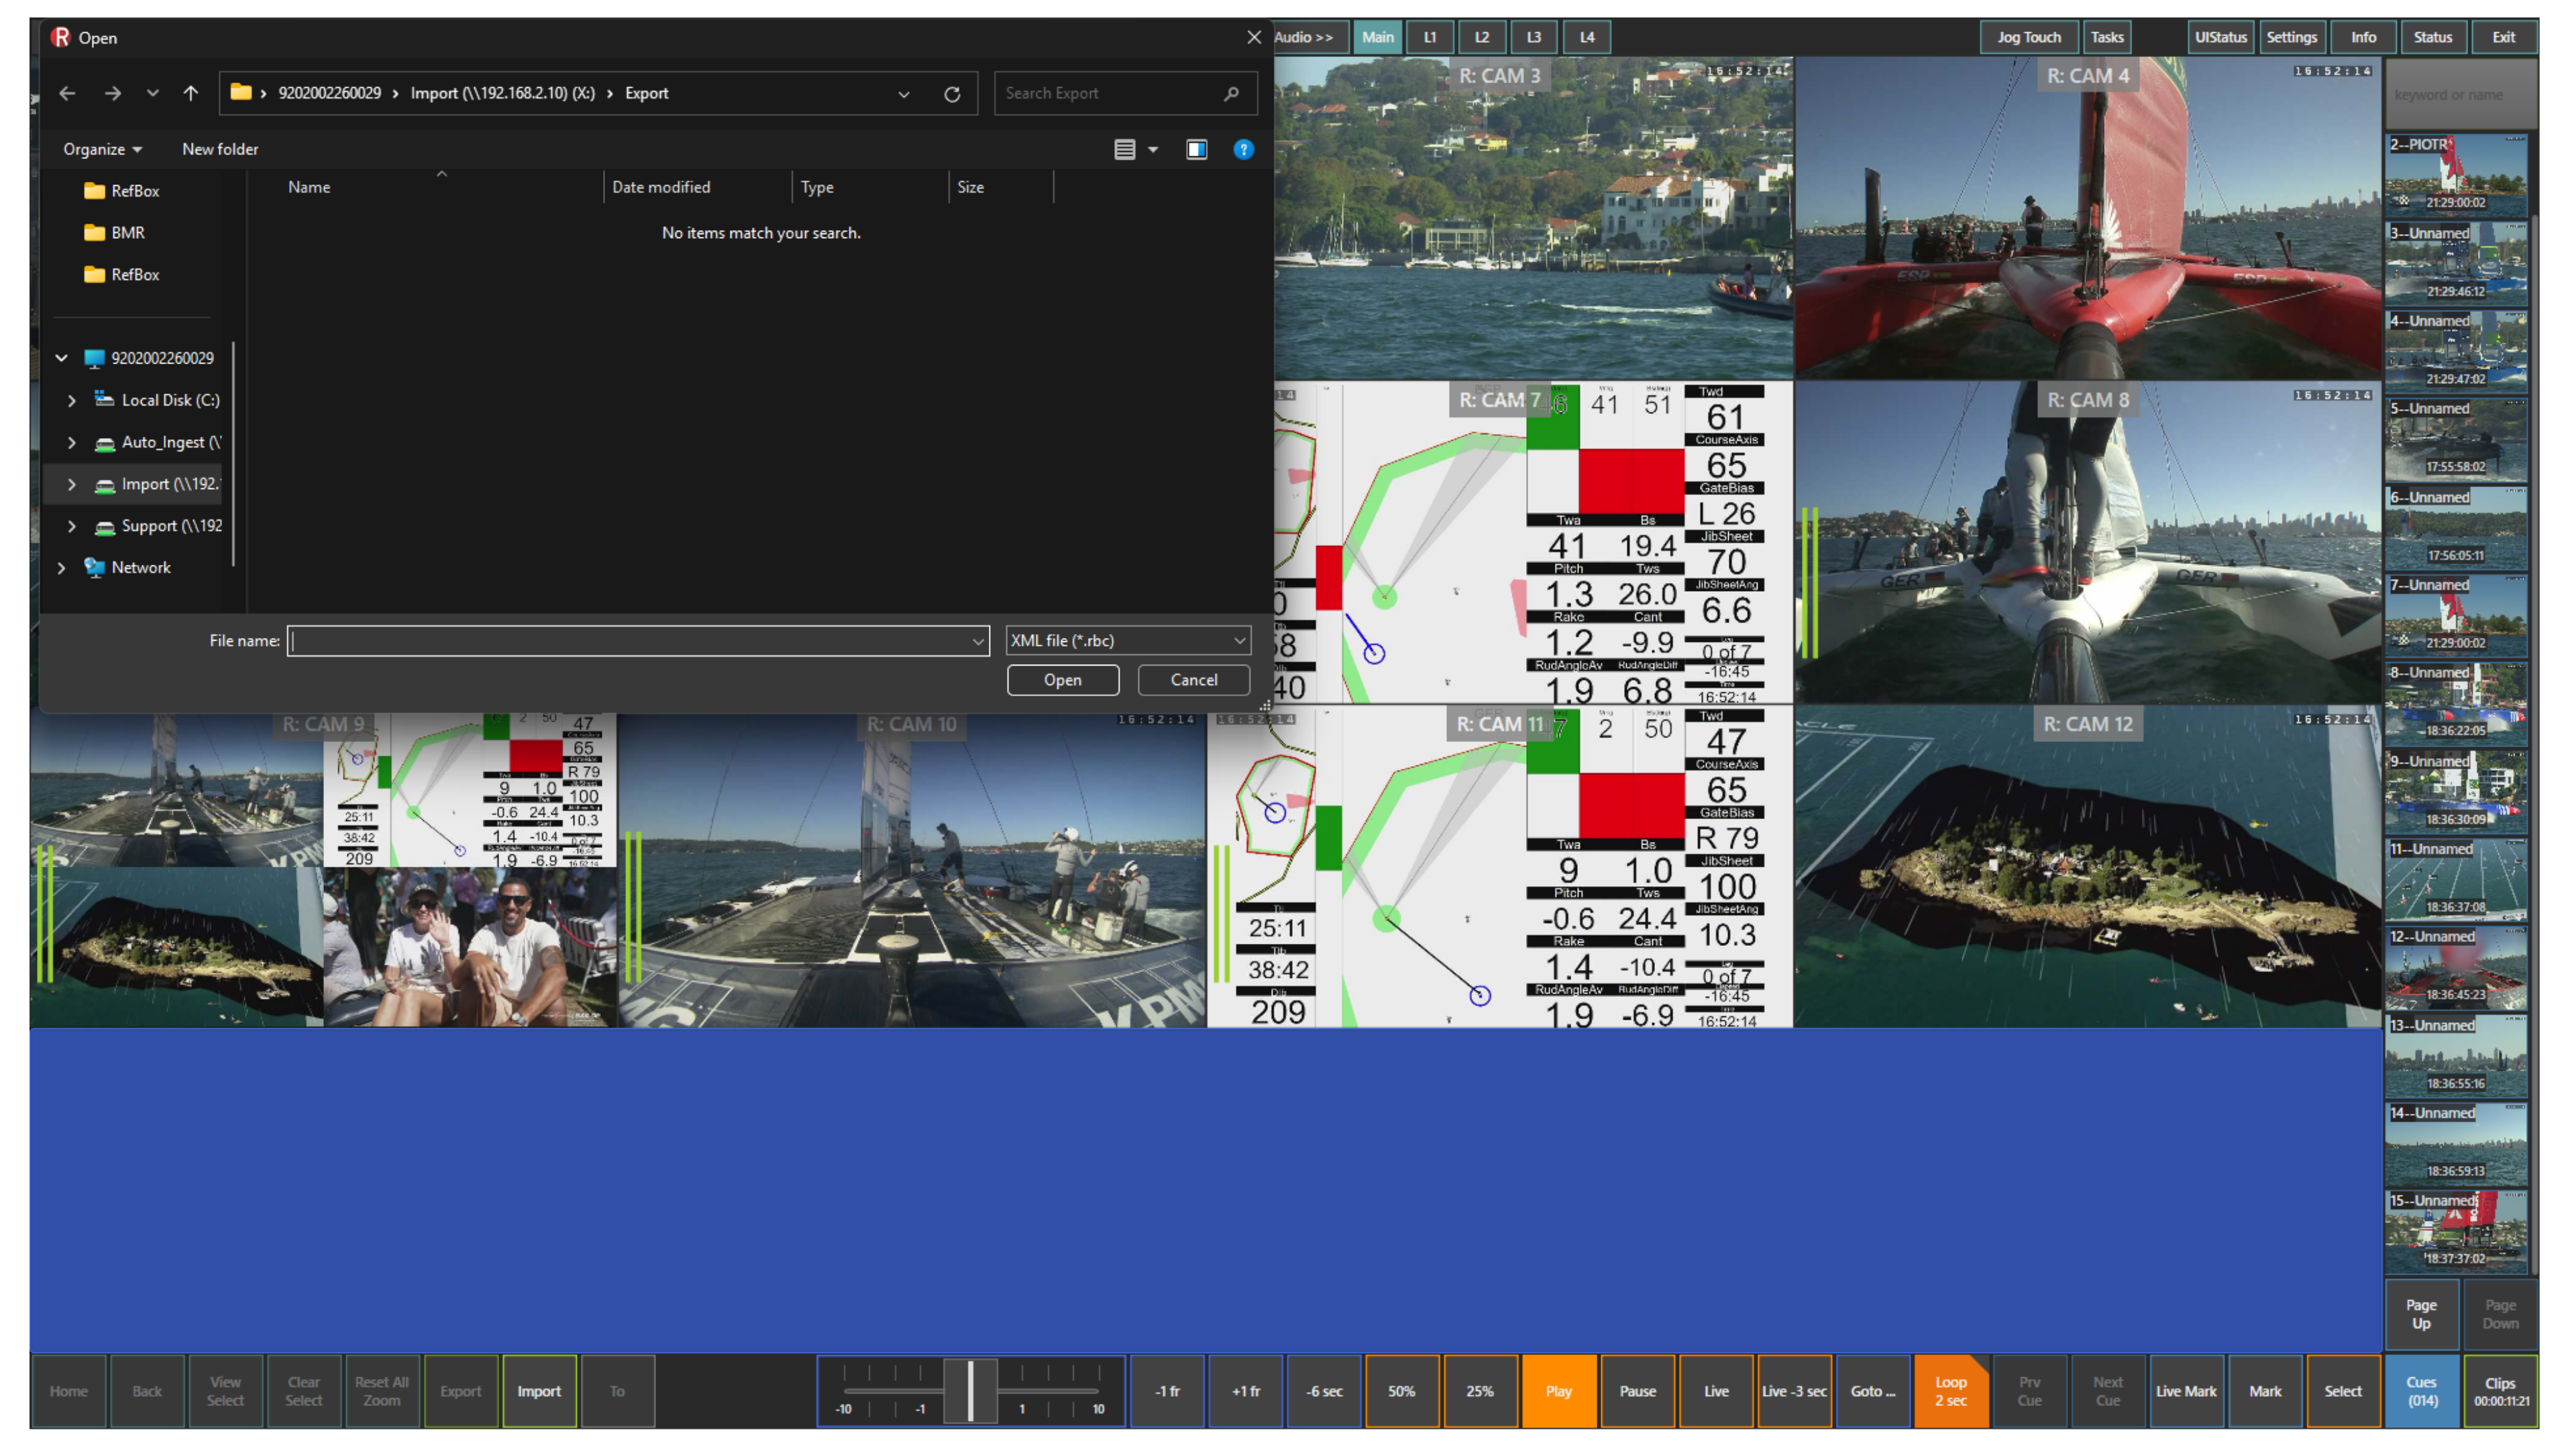Switch to the L4 layout tab

1587,37
